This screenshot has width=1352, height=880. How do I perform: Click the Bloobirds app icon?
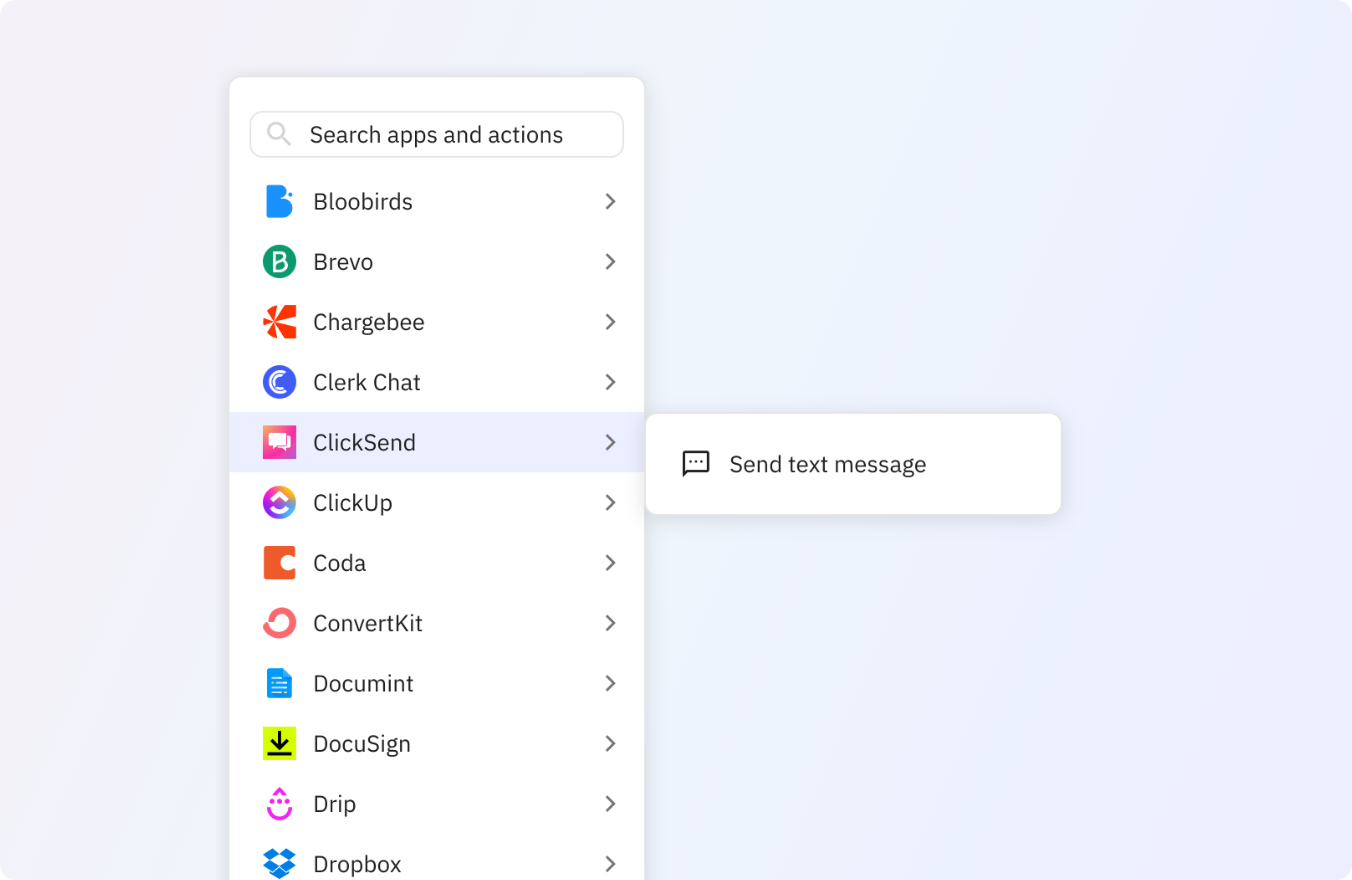[279, 202]
